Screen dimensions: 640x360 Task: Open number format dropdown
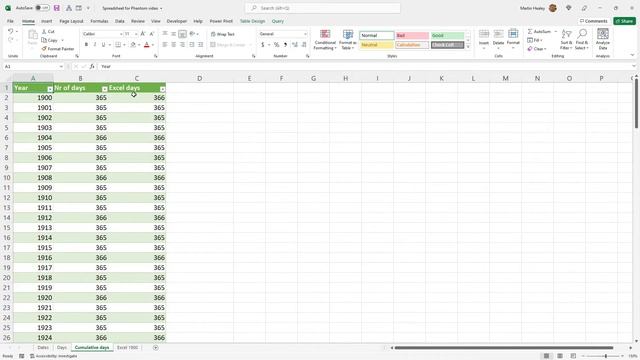[305, 34]
